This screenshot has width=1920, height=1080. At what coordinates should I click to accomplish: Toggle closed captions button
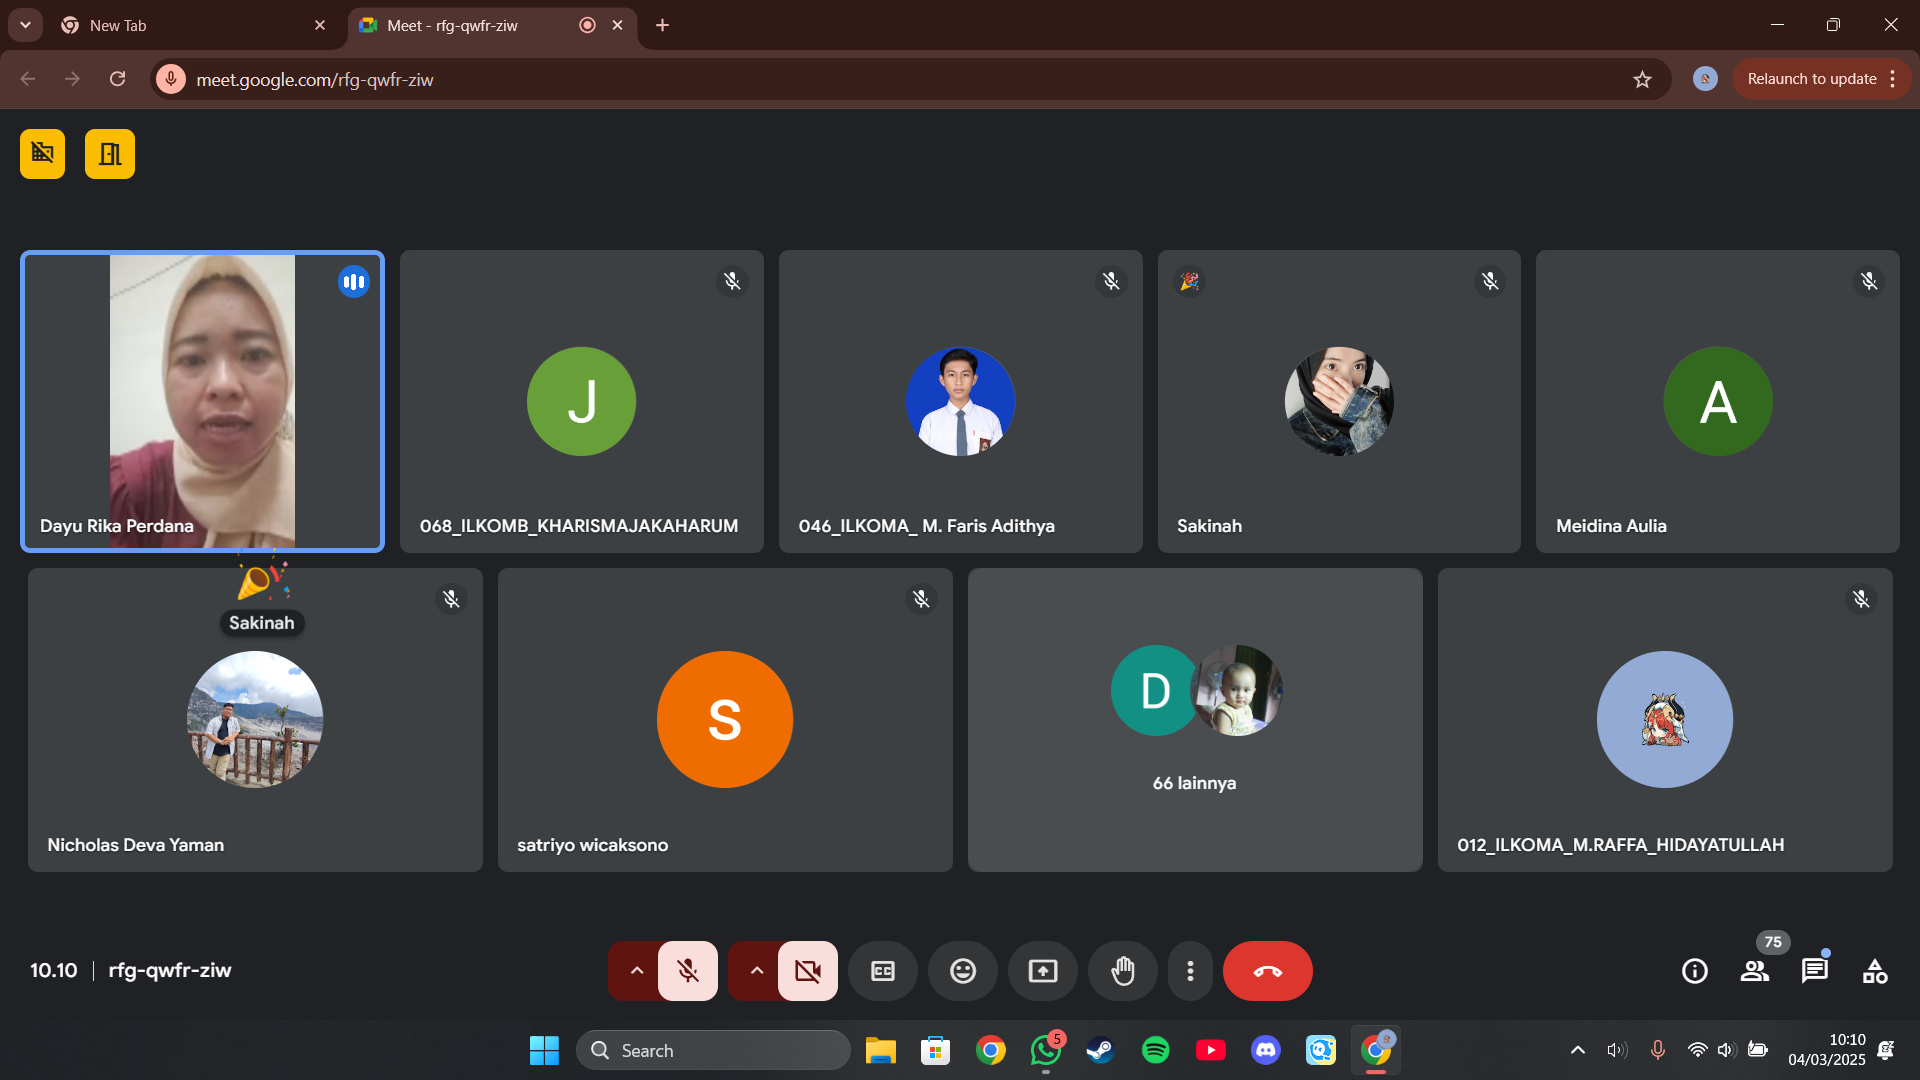point(882,971)
